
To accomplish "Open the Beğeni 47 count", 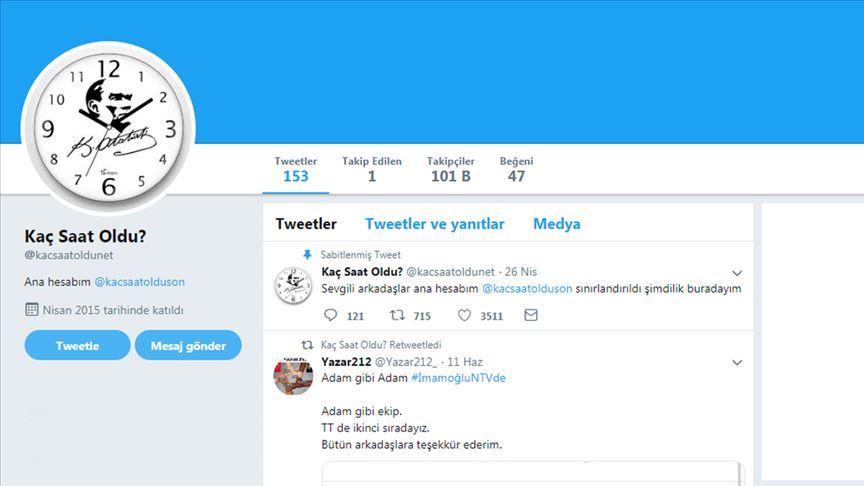I will click(516, 170).
